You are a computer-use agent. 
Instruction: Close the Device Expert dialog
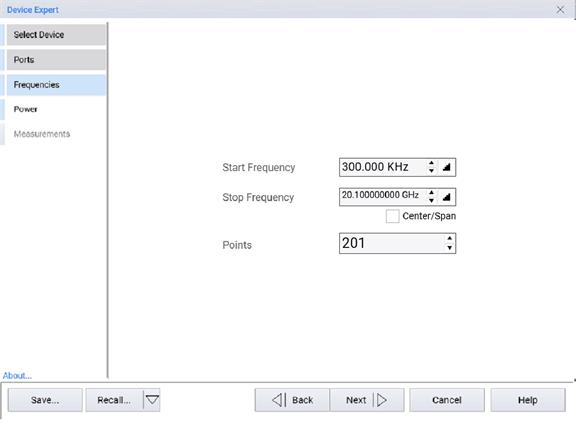tap(560, 10)
